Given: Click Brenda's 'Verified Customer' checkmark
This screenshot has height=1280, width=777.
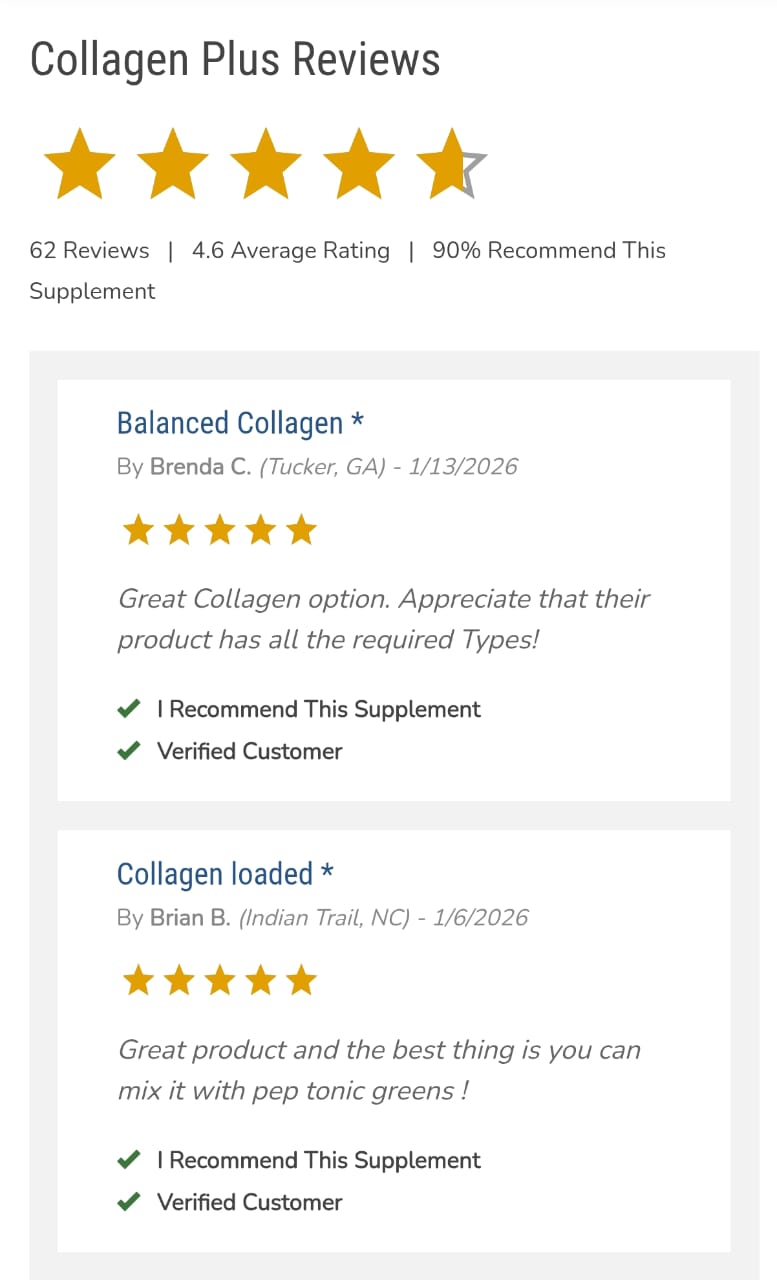Looking at the screenshot, I should pos(128,751).
